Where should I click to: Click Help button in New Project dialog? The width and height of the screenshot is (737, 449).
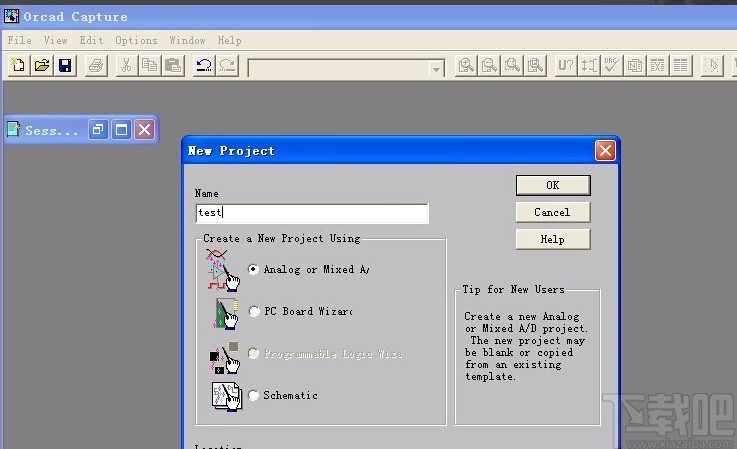tap(553, 239)
